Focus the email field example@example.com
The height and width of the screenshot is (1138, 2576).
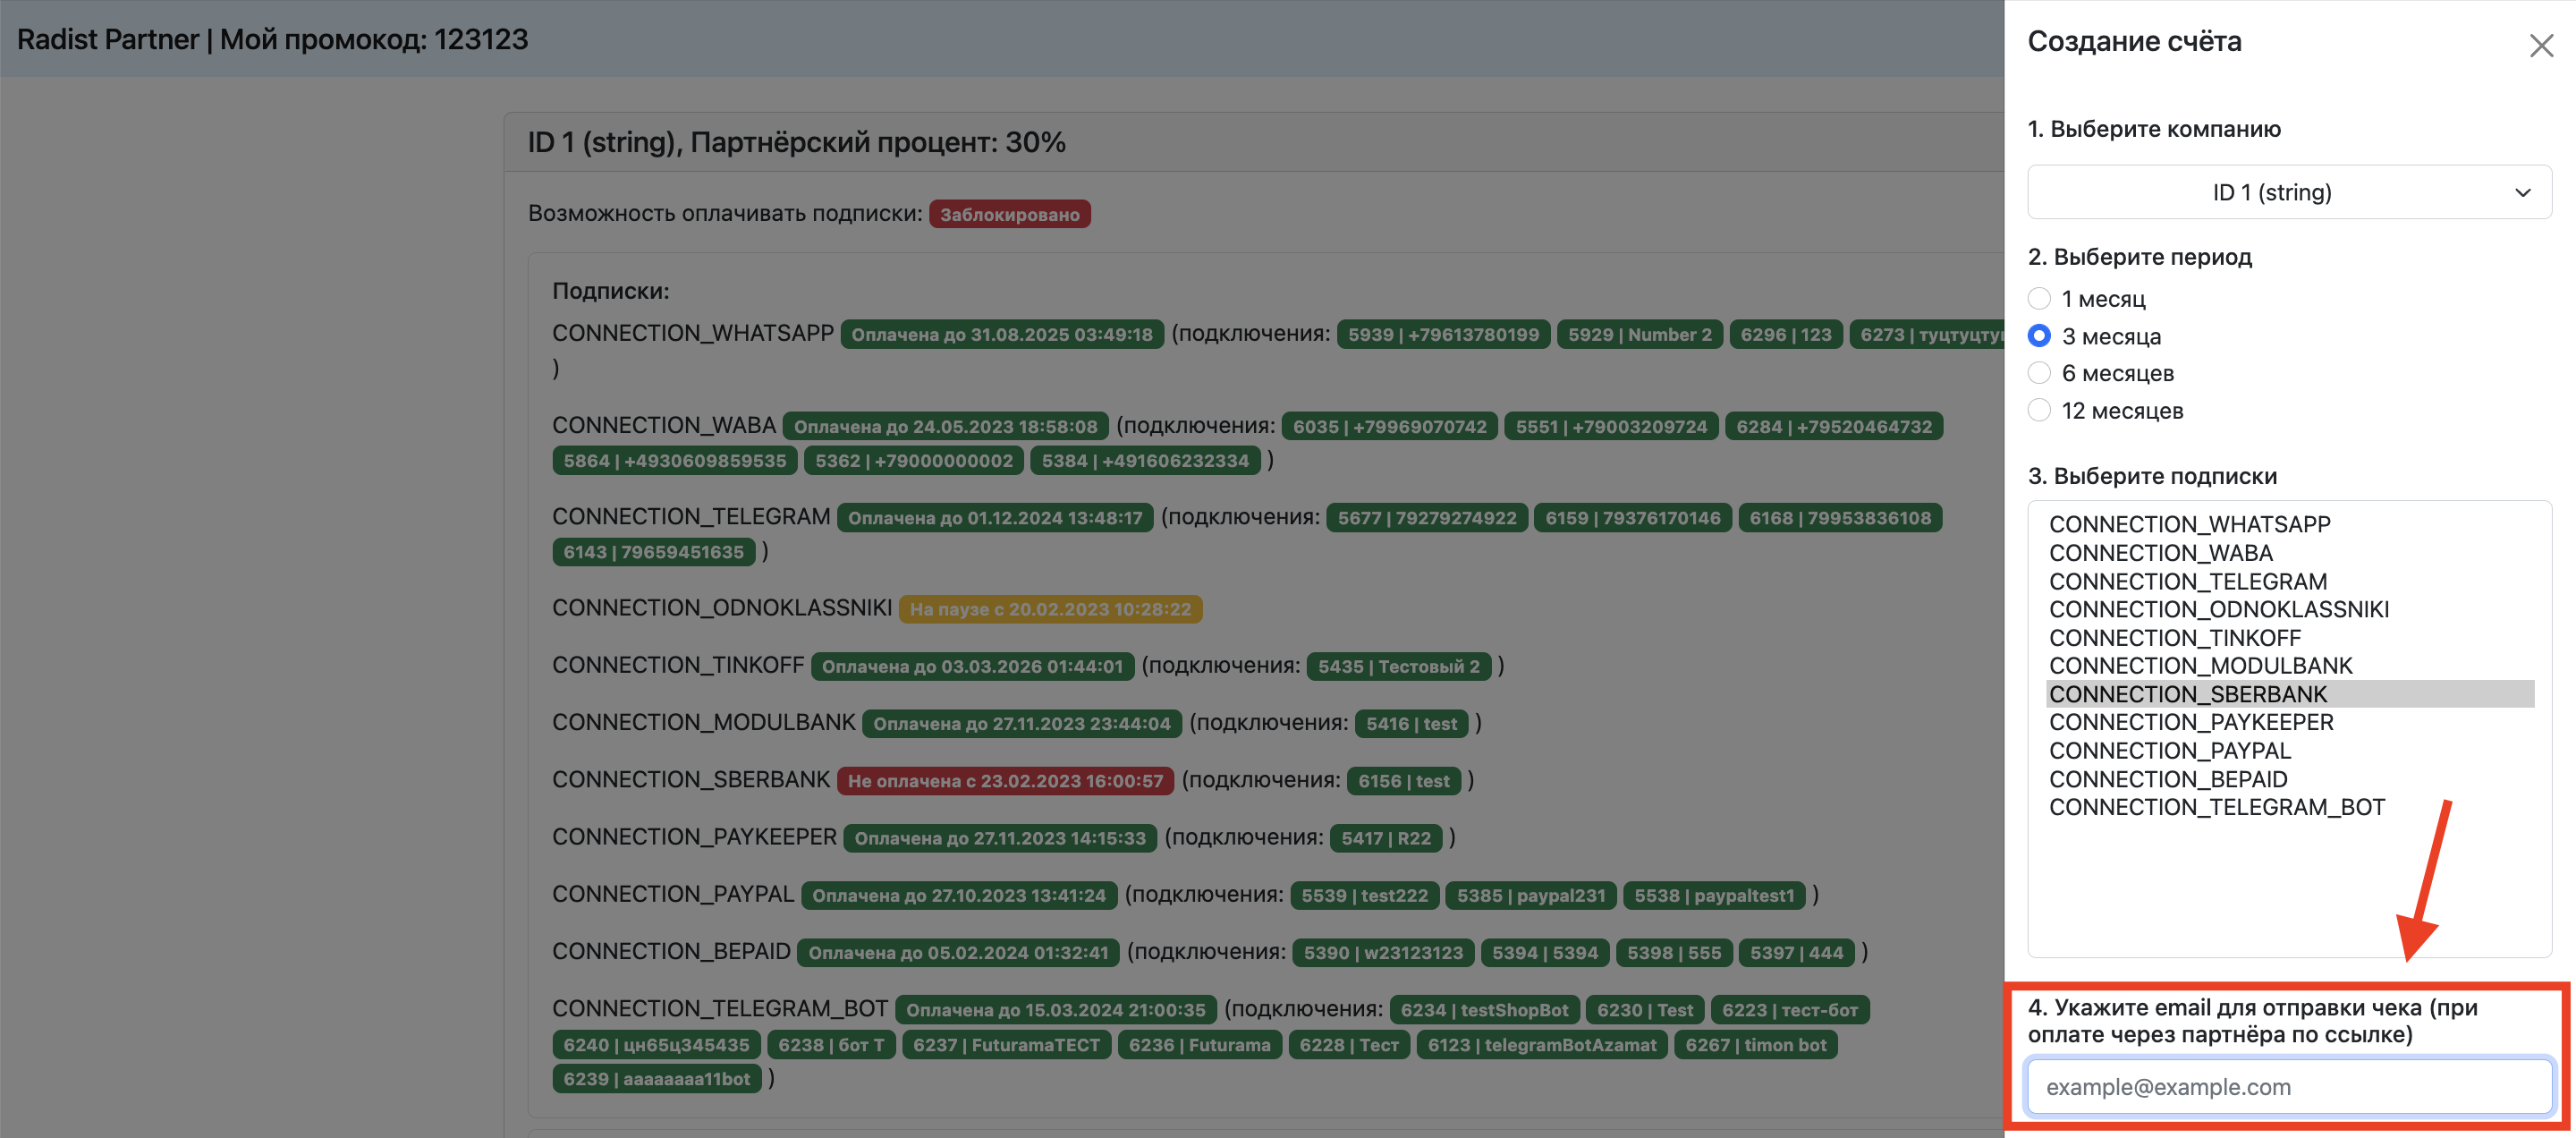point(2288,1086)
